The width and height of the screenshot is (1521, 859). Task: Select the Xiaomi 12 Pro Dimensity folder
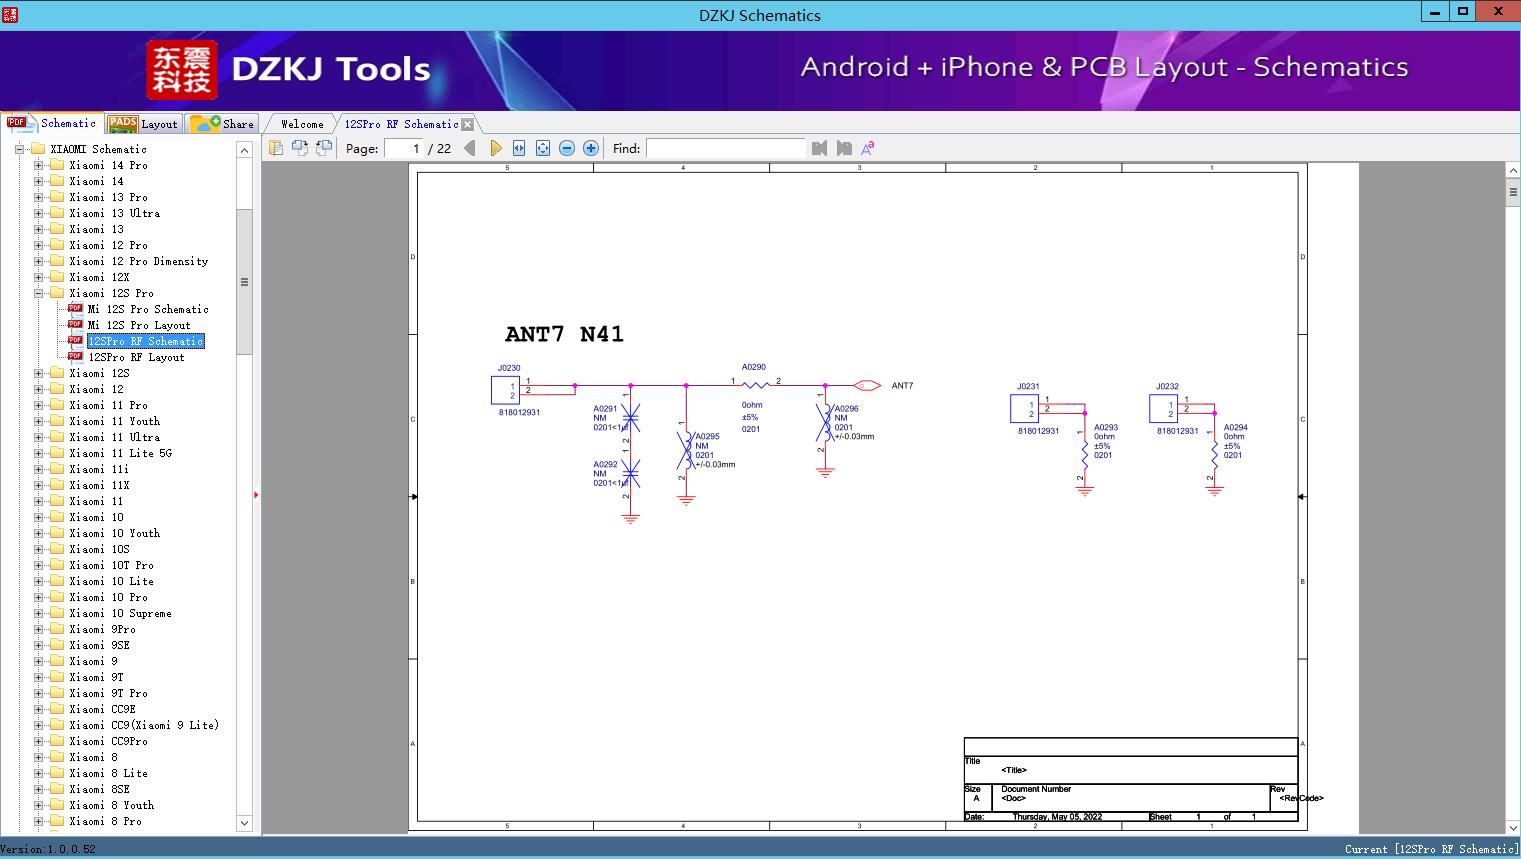(139, 261)
